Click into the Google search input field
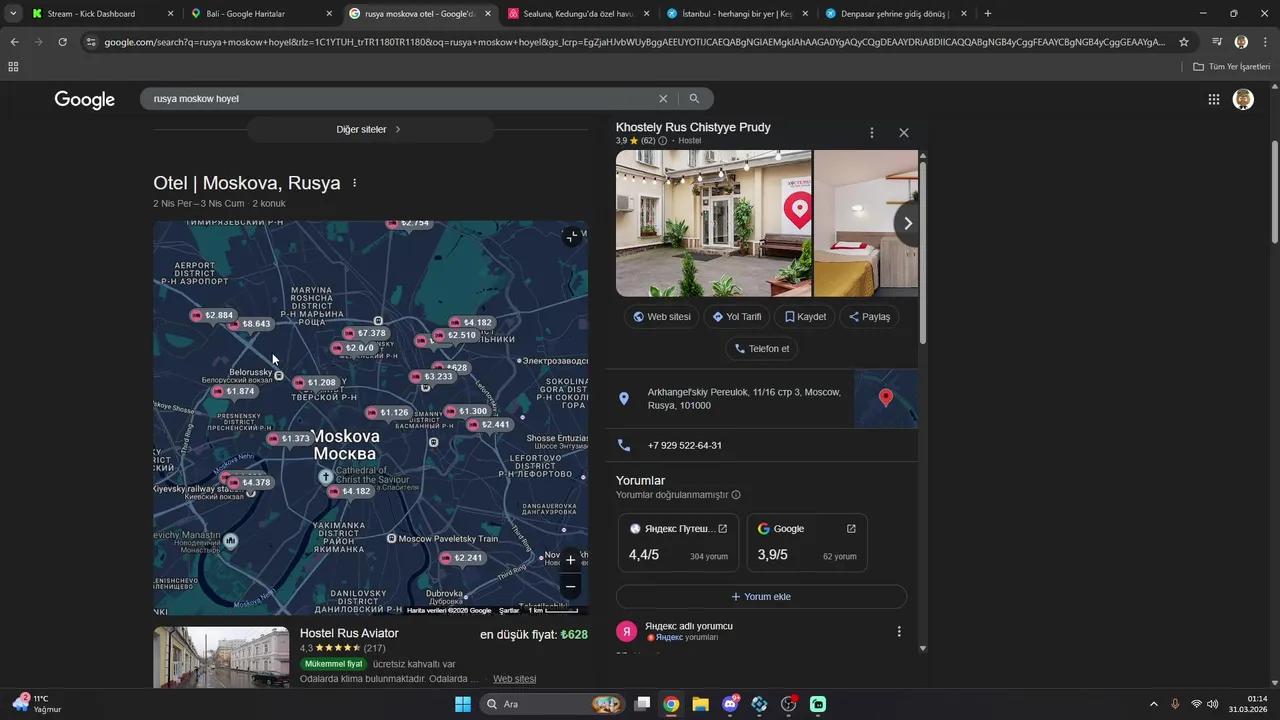 click(x=400, y=99)
